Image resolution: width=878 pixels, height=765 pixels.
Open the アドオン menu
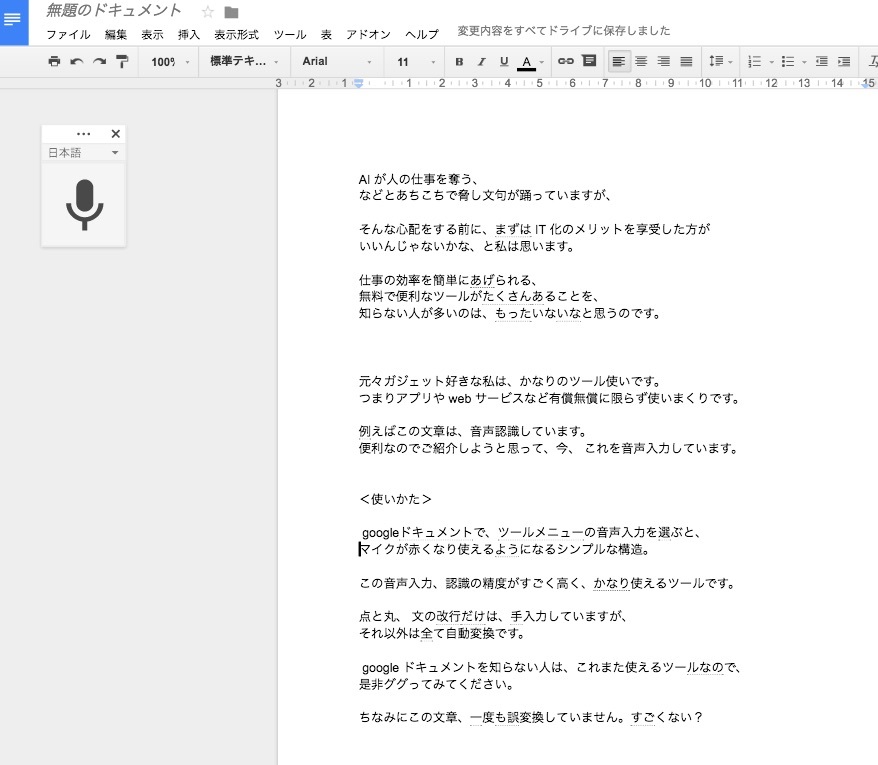tap(368, 35)
